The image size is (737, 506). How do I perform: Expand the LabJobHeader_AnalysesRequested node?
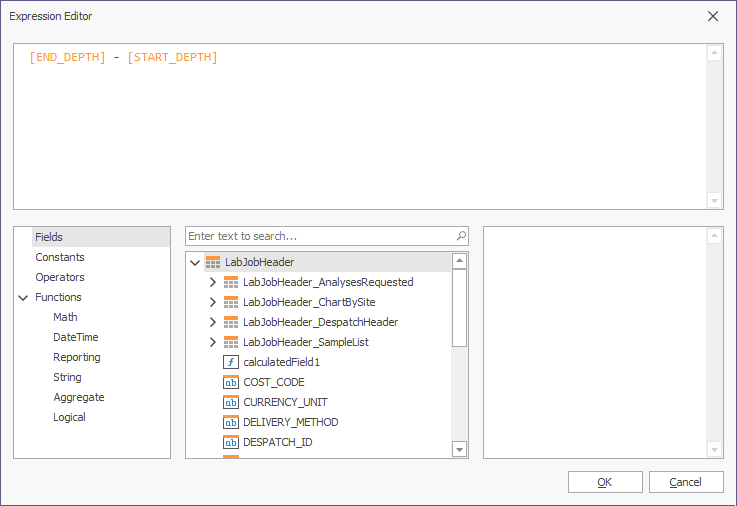(x=212, y=282)
